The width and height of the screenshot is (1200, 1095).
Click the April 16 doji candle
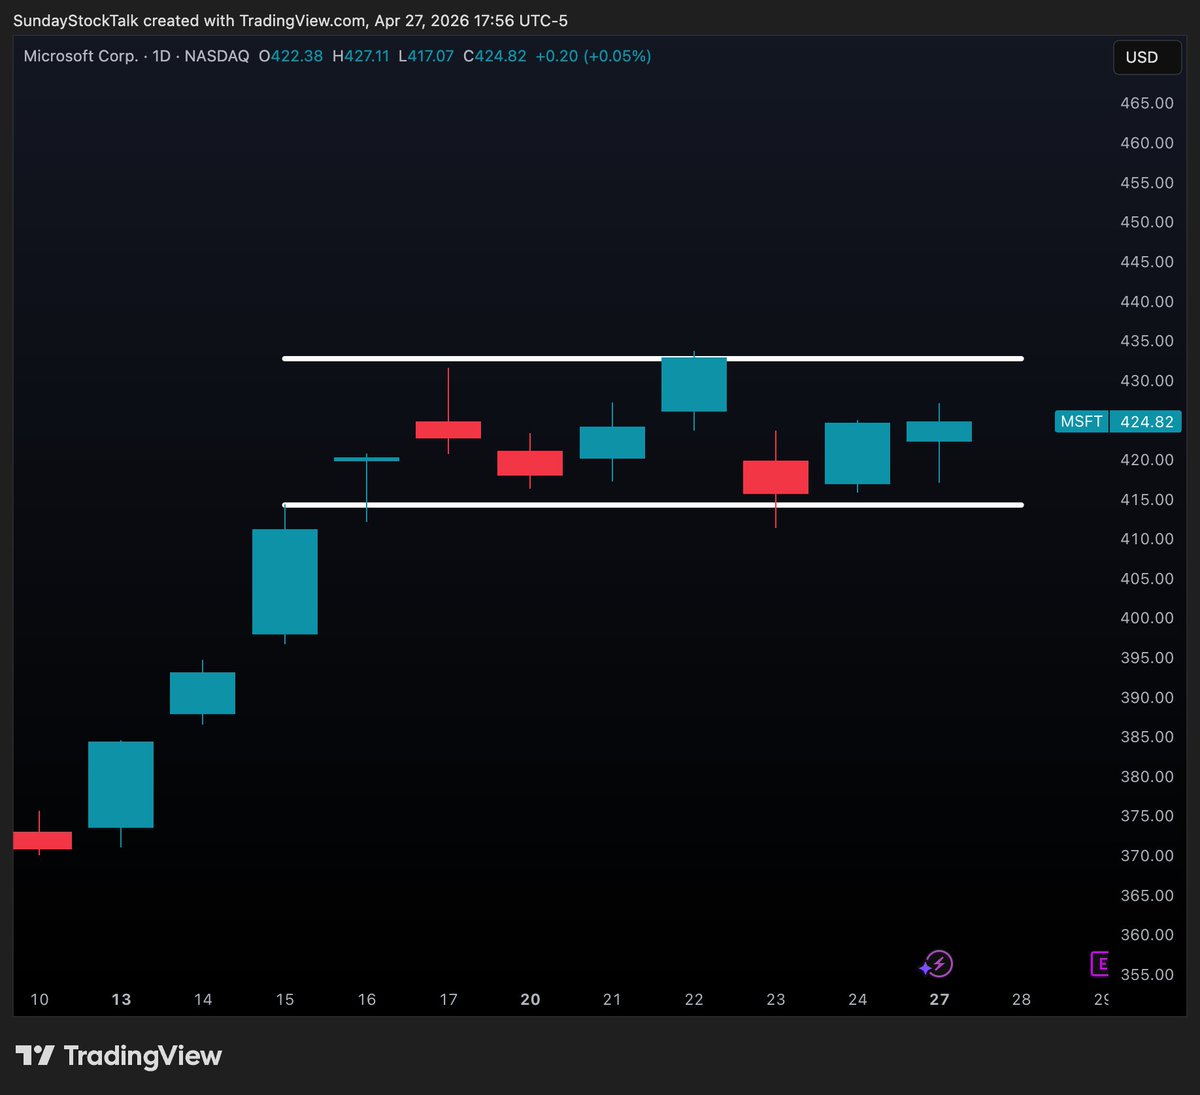point(367,459)
